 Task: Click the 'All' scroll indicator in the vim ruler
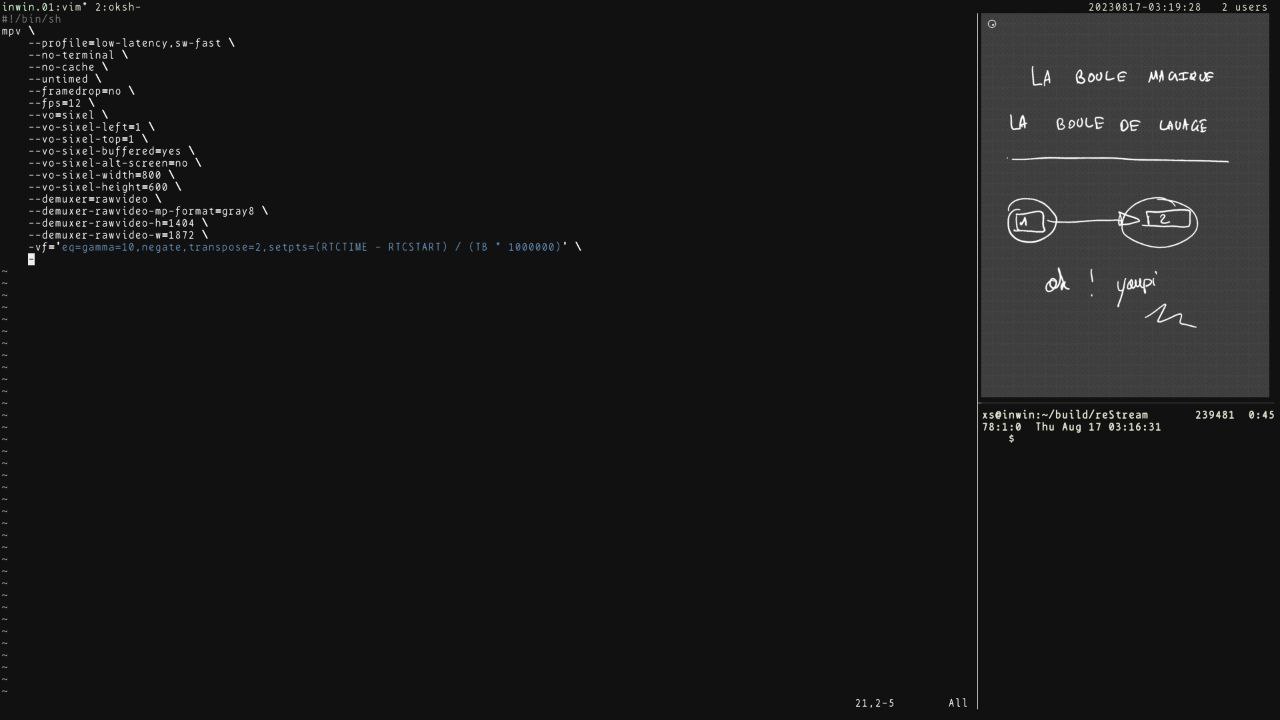[x=958, y=703]
